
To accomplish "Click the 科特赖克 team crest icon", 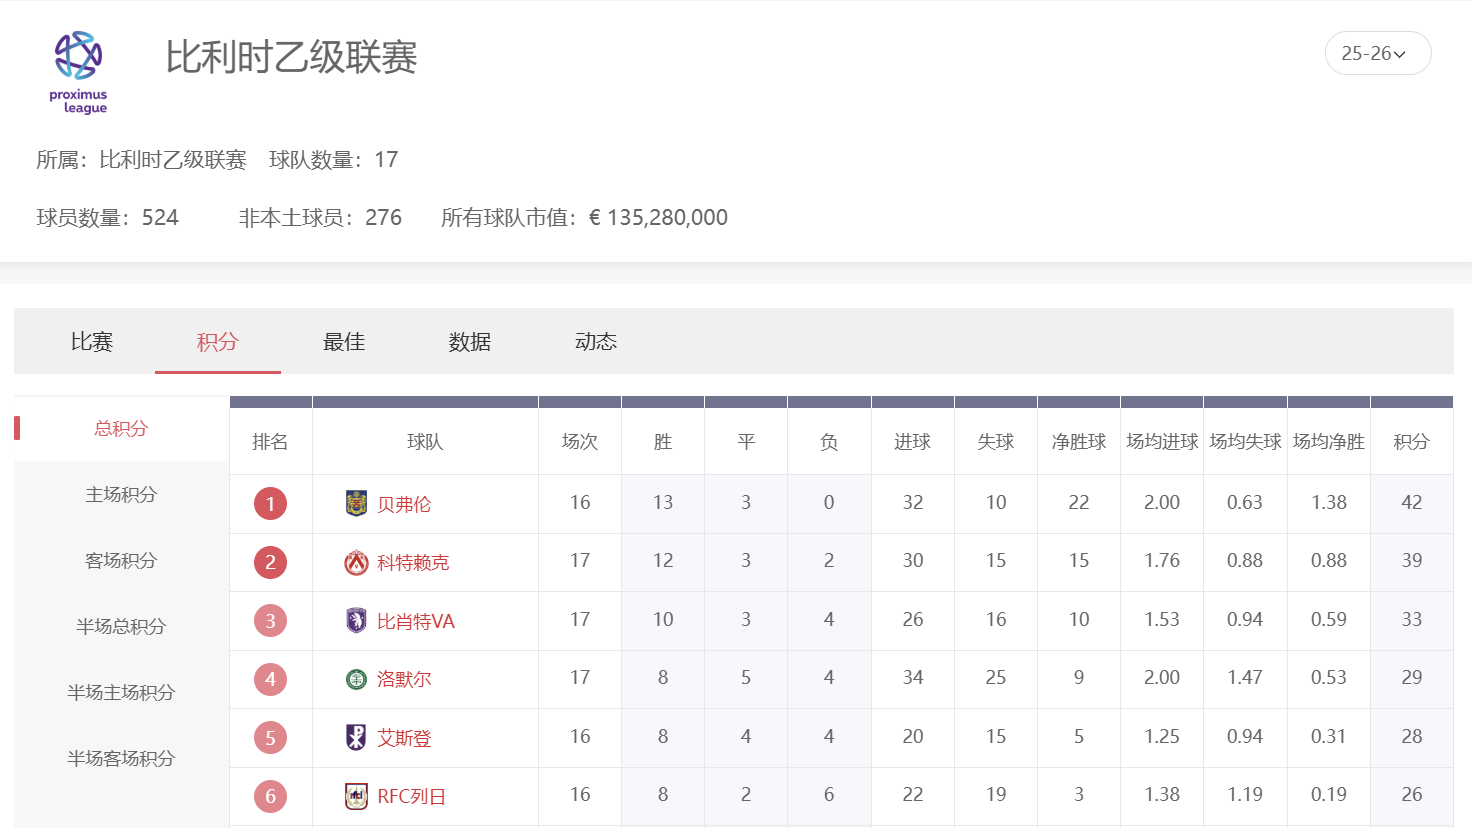I will tap(356, 562).
